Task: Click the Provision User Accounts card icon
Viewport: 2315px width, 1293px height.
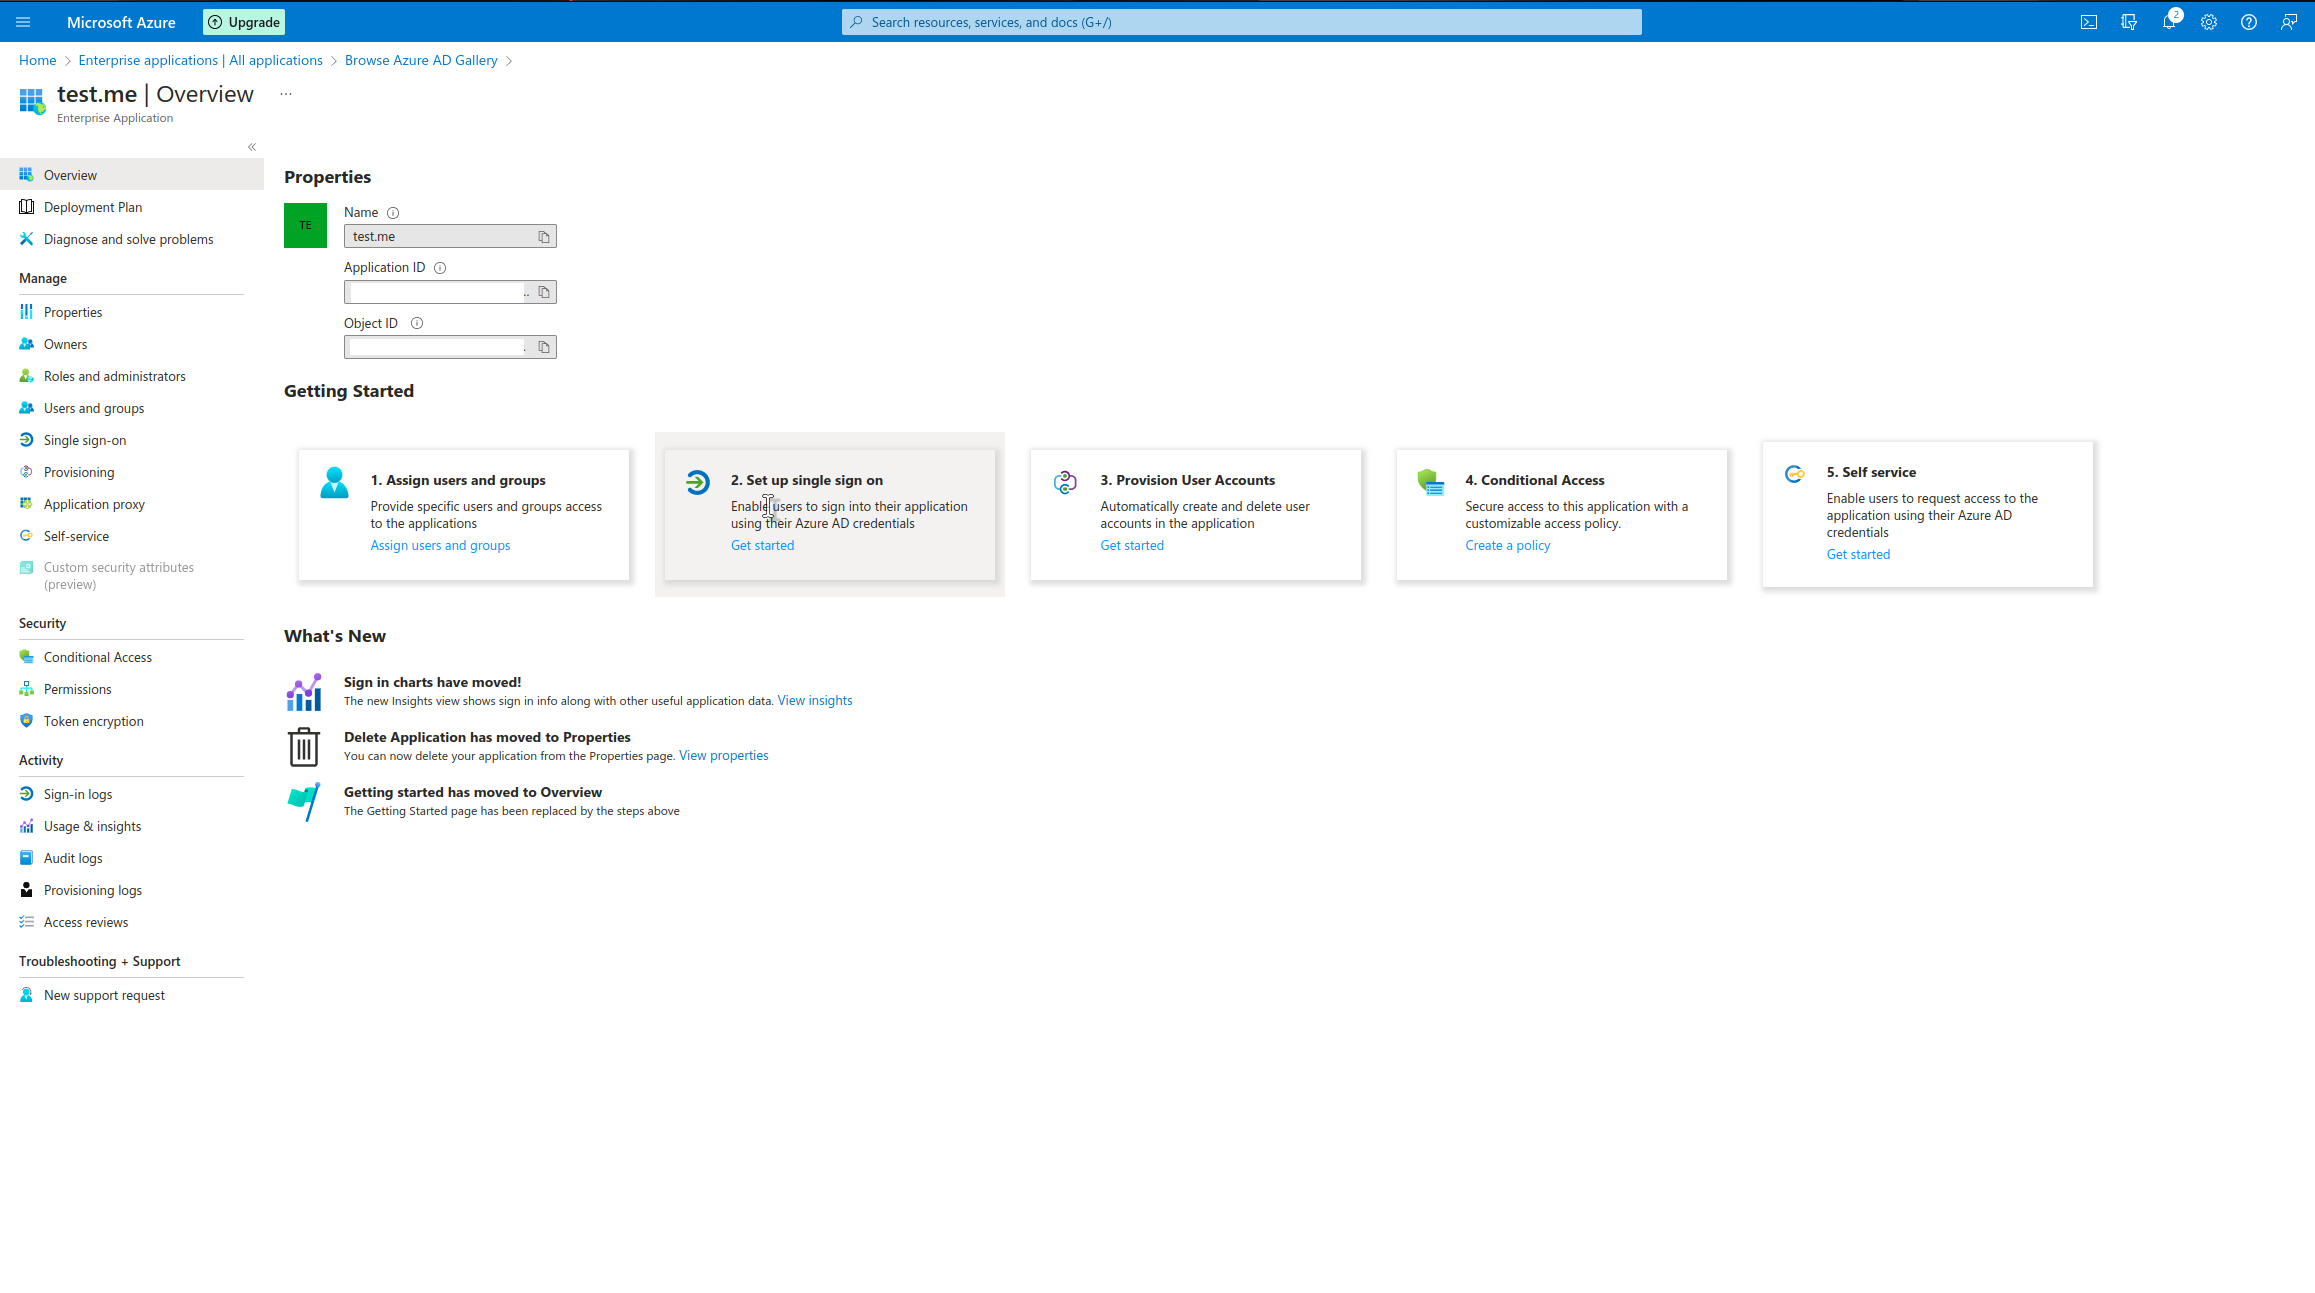Action: (1065, 482)
